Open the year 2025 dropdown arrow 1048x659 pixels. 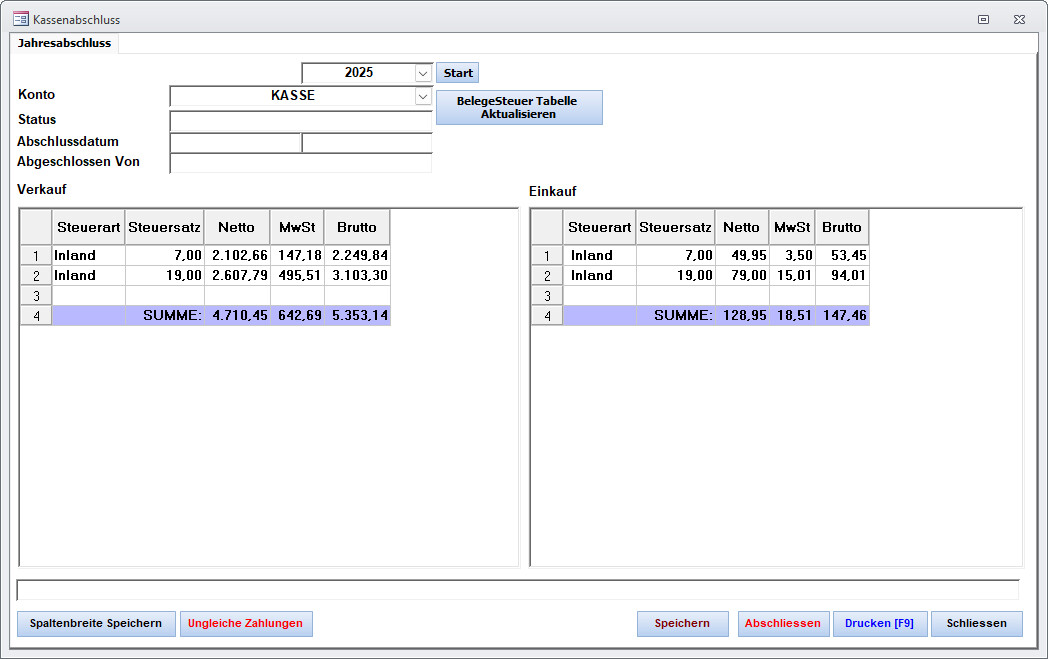[x=422, y=73]
